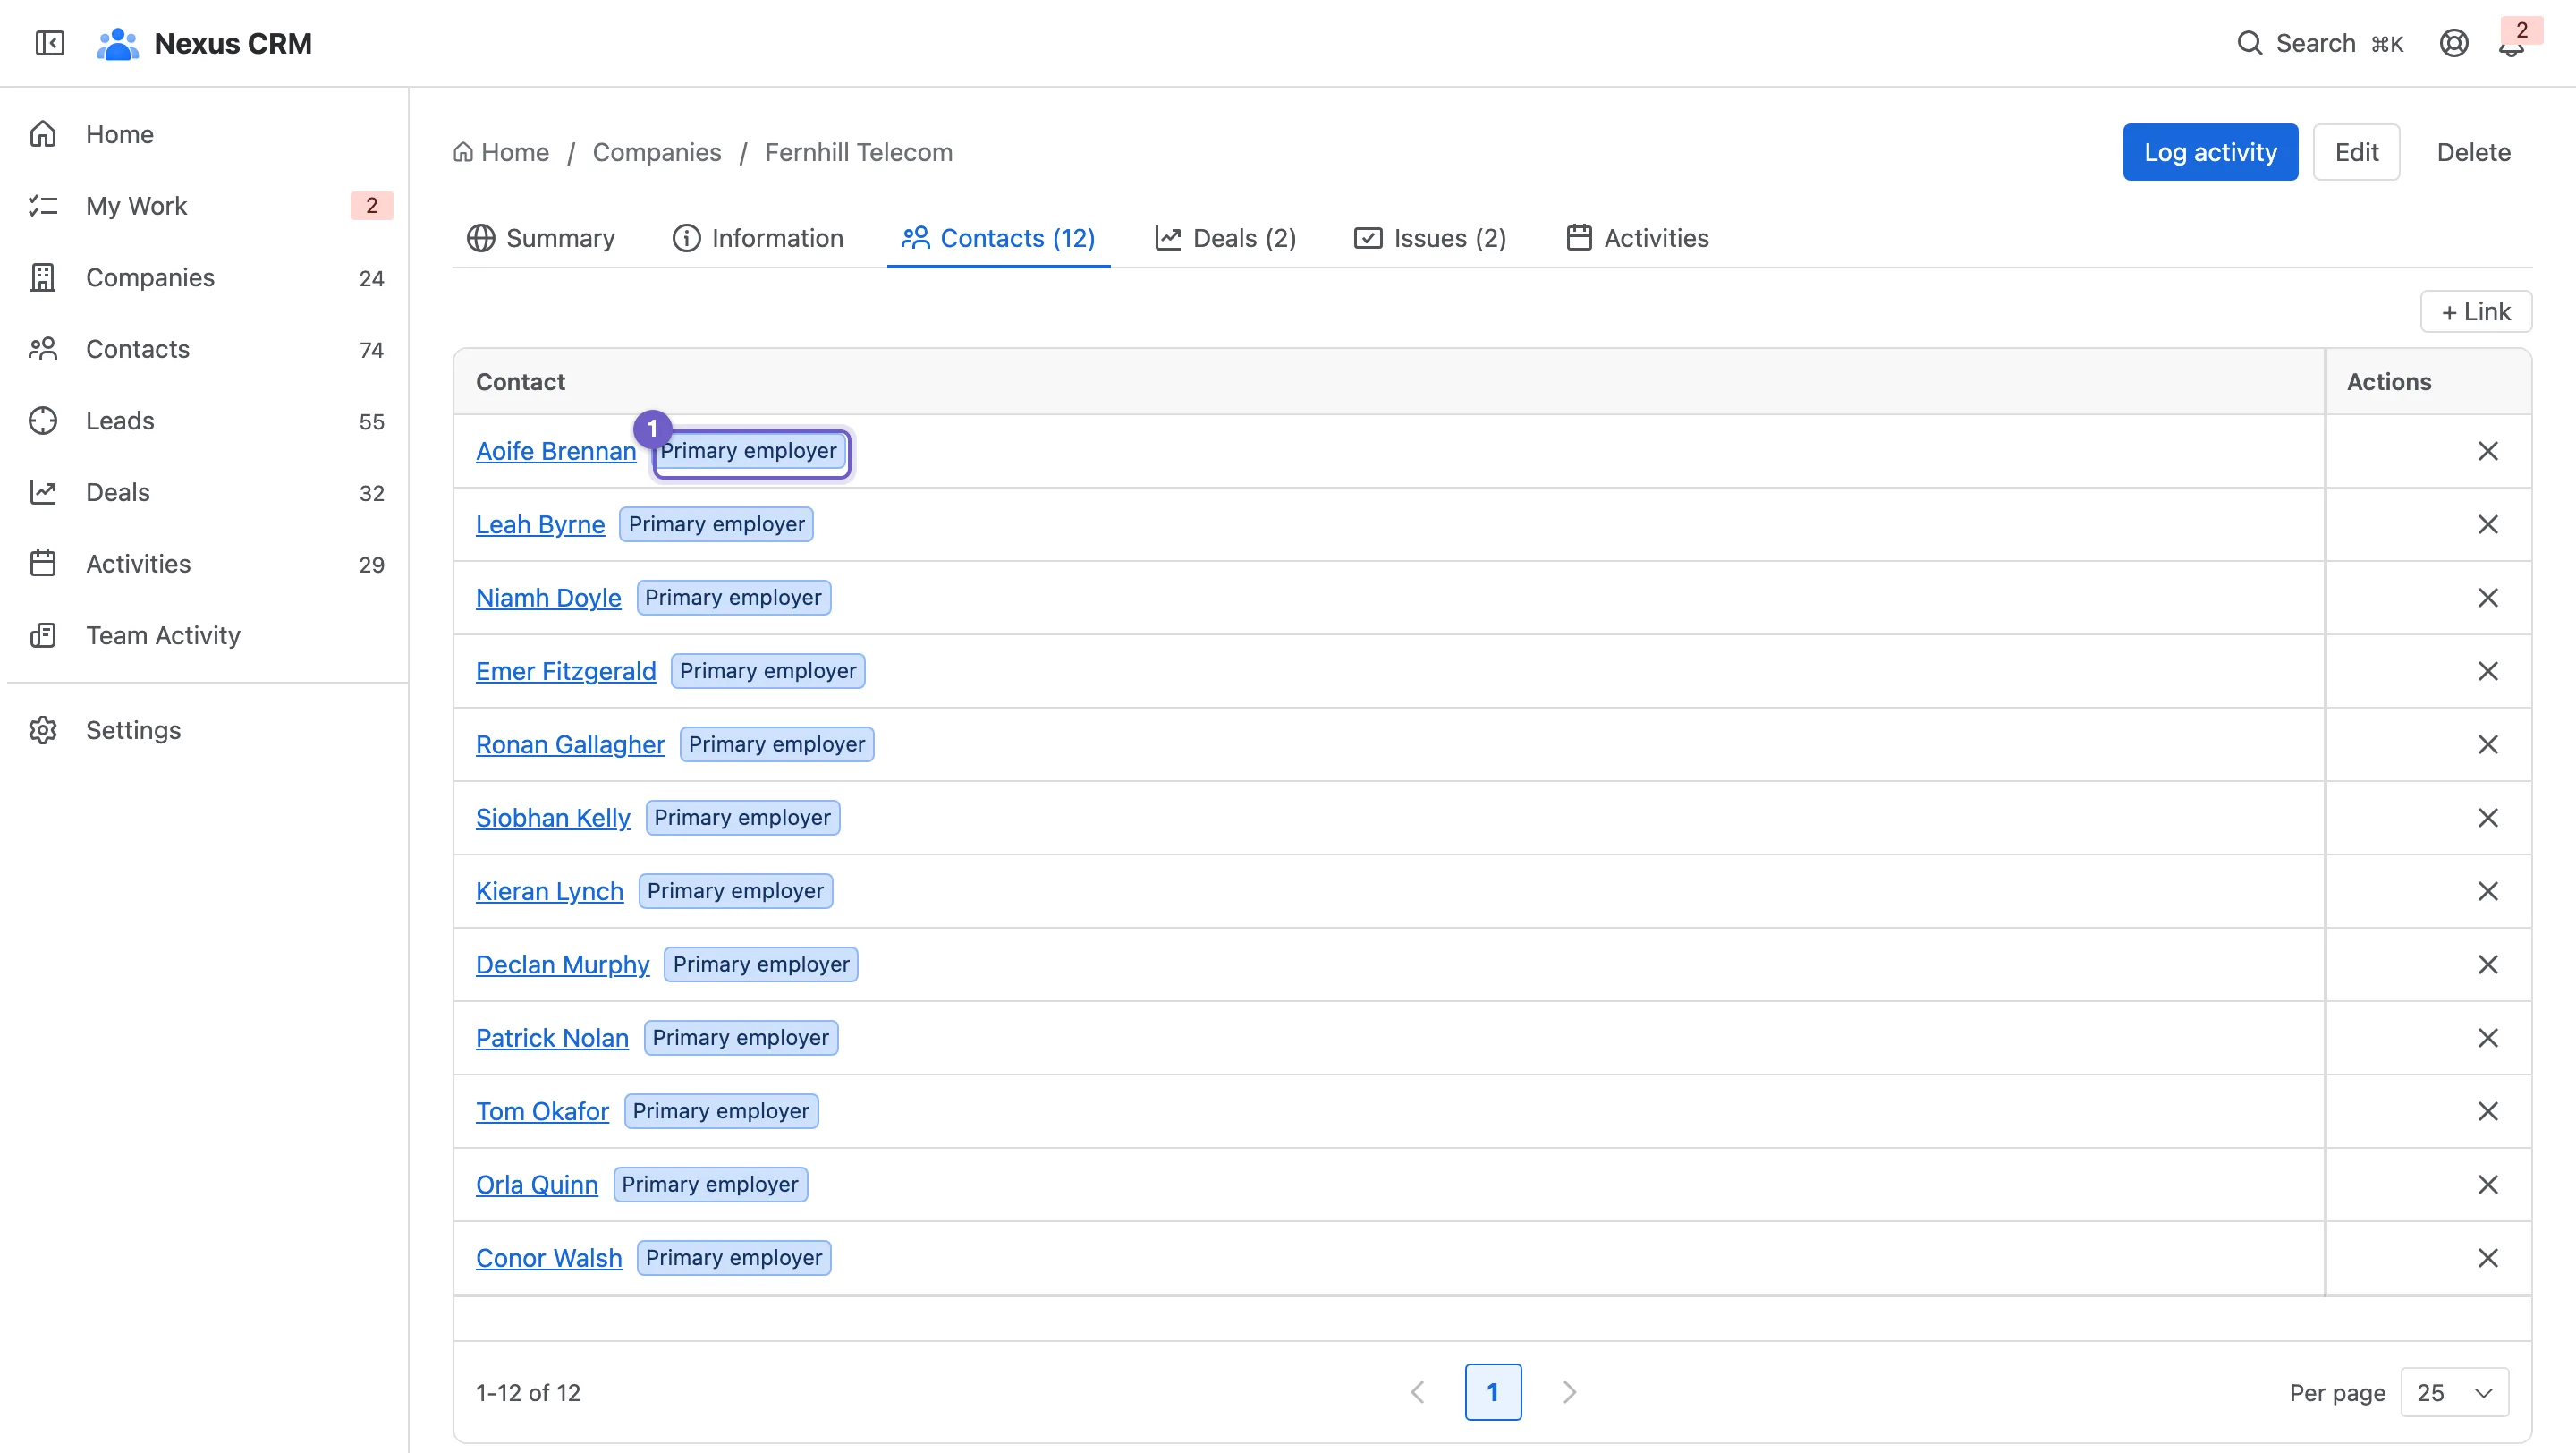Click Primary employer tag for Leah Byrne

tap(716, 524)
